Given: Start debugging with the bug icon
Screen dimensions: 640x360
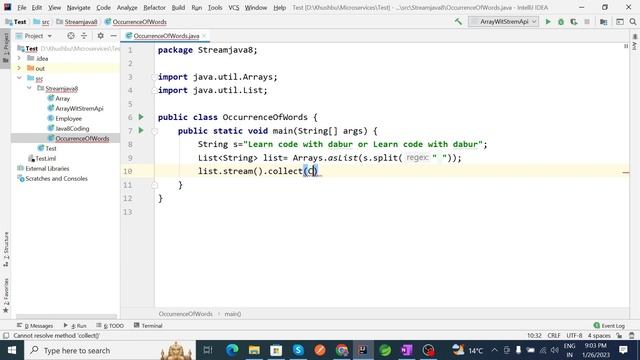Looking at the screenshot, I should click(561, 22).
